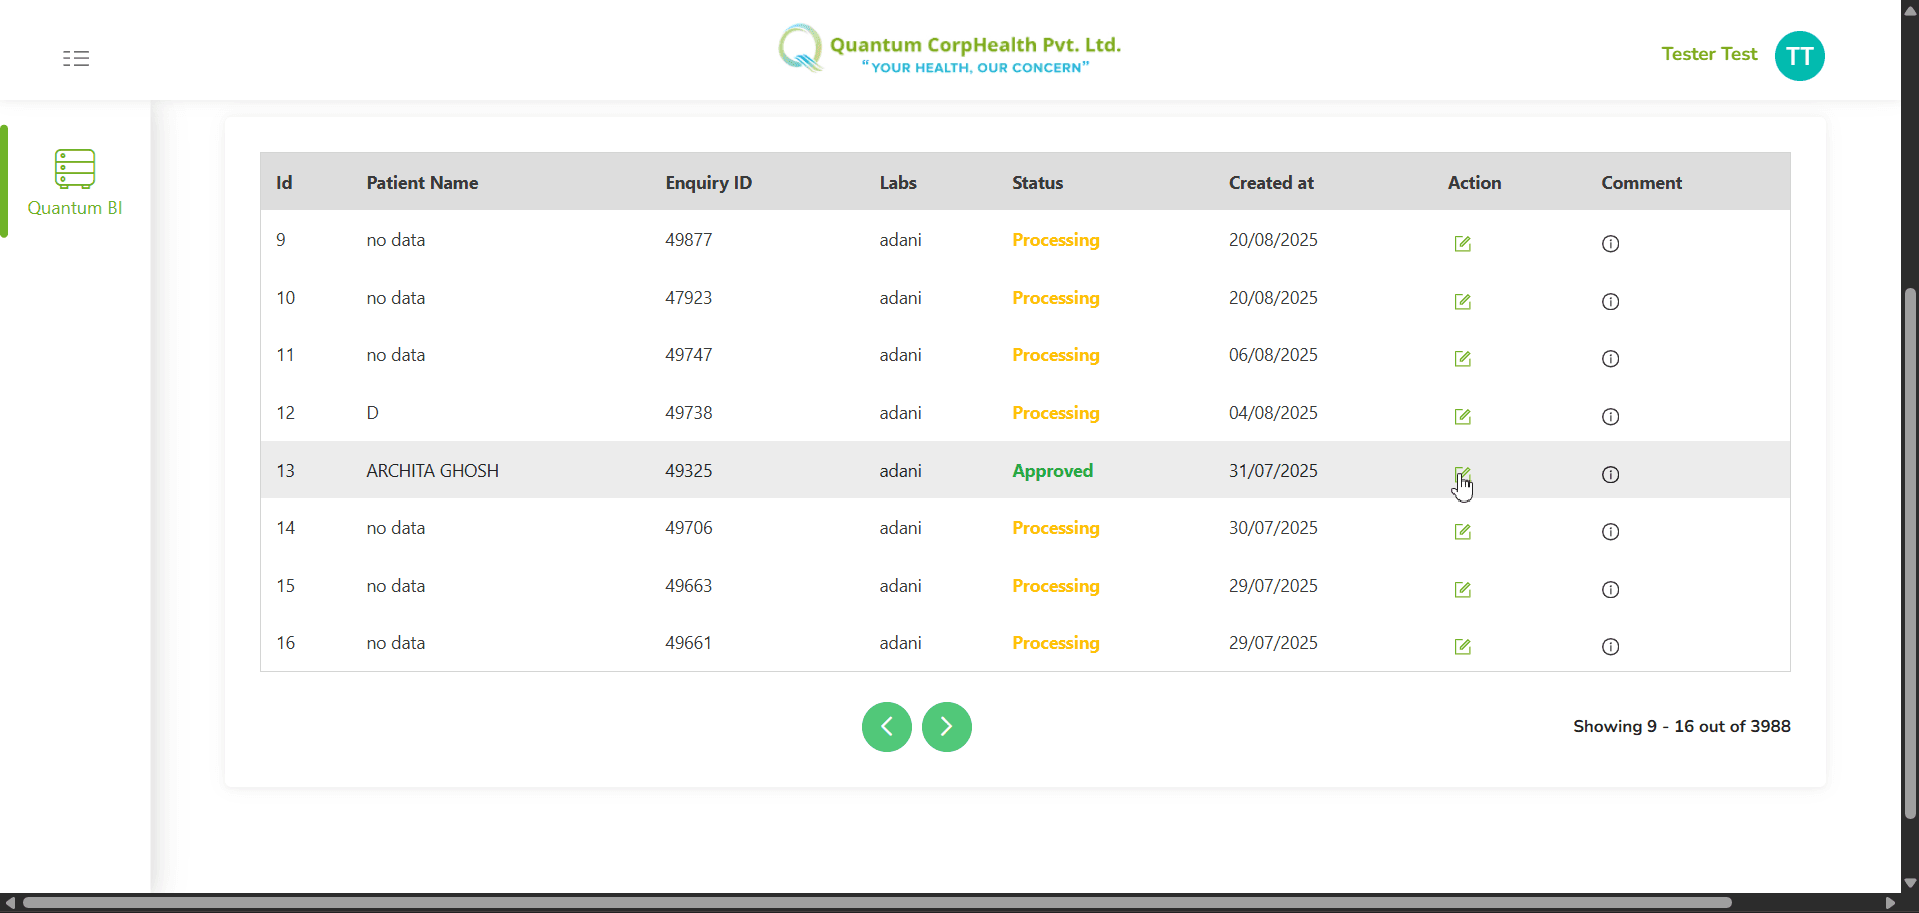Image resolution: width=1919 pixels, height=913 pixels.
Task: Open the comment info for enquiry 49663
Action: click(x=1610, y=590)
